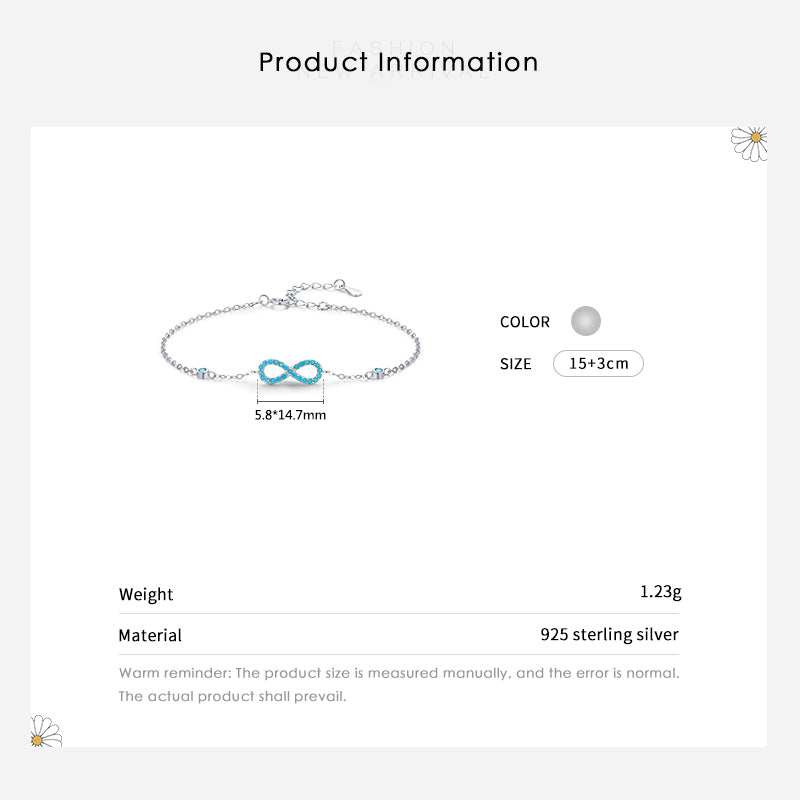Click the 5.8*14.7mm dimension label
800x800 pixels.
click(290, 414)
